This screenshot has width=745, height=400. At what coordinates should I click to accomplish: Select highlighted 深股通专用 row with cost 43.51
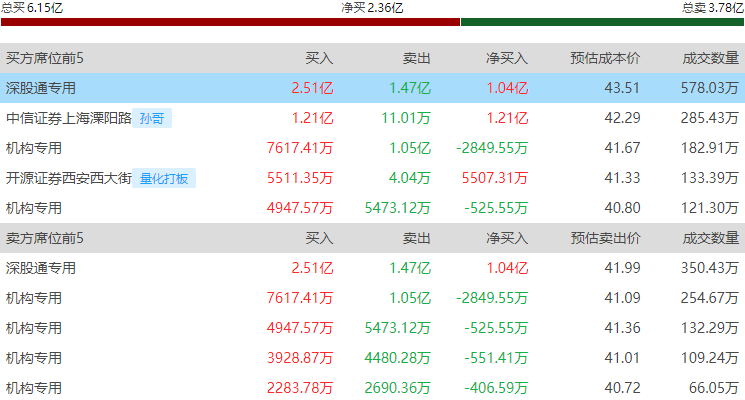coord(372,88)
